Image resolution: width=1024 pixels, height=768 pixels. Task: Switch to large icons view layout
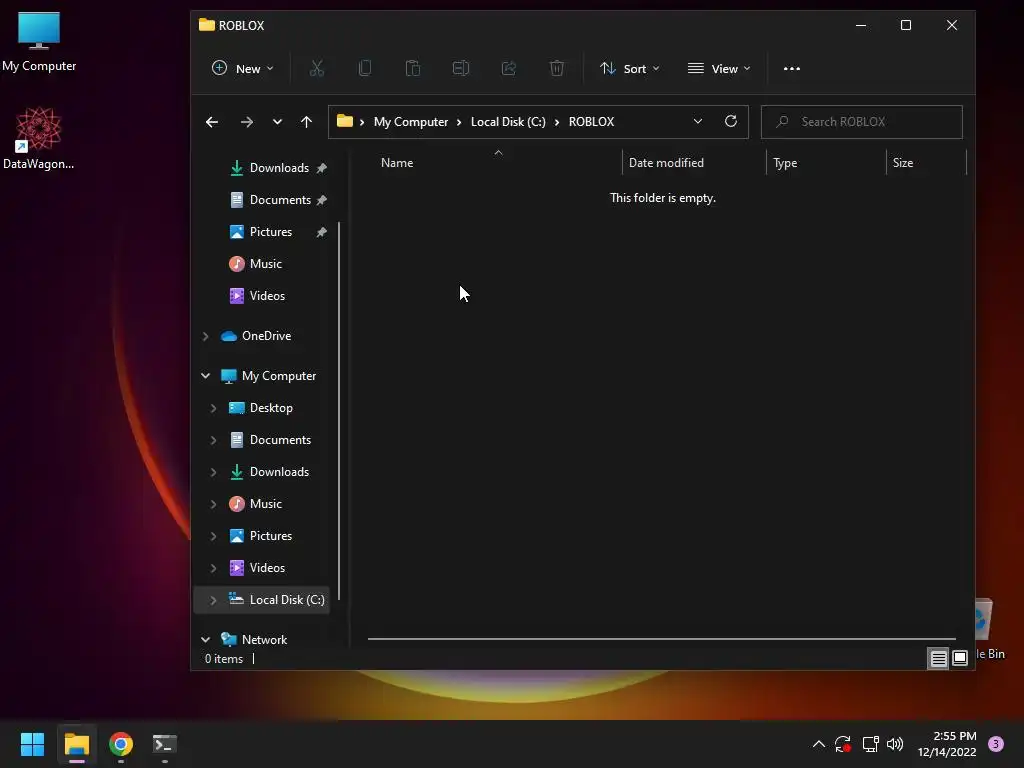[x=960, y=658]
